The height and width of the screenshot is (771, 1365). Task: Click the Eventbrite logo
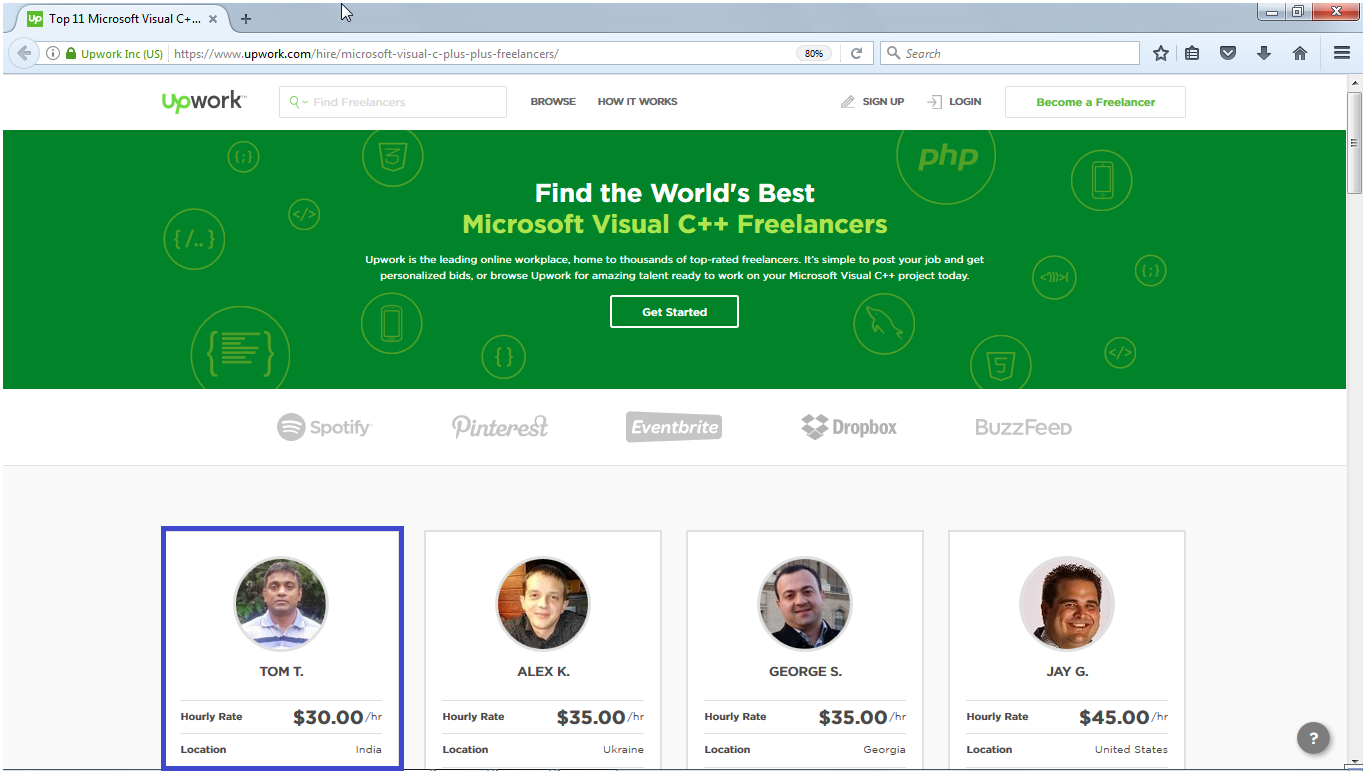point(674,427)
